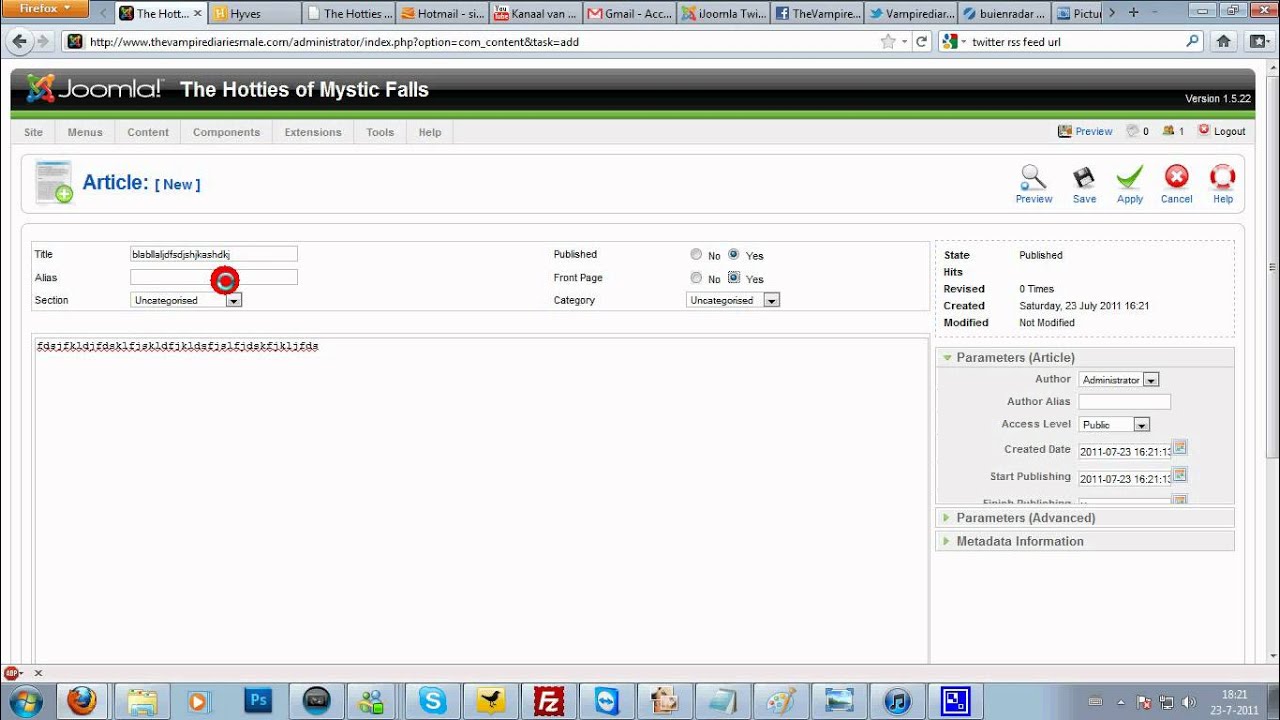1280x720 pixels.
Task: Open the Components menu
Action: [226, 132]
